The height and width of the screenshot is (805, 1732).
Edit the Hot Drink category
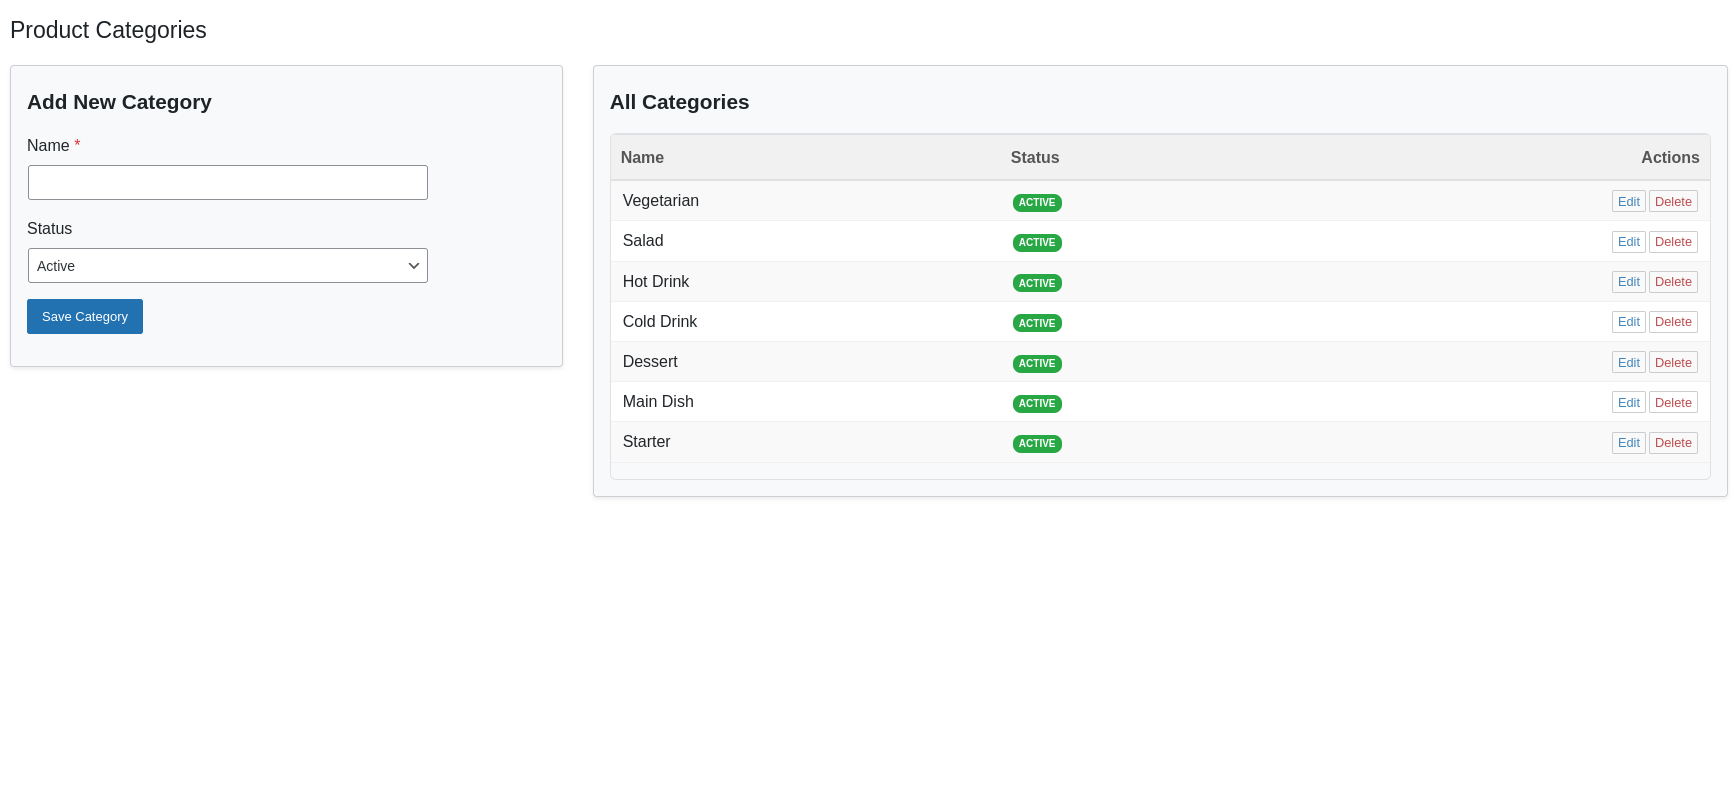(x=1628, y=282)
